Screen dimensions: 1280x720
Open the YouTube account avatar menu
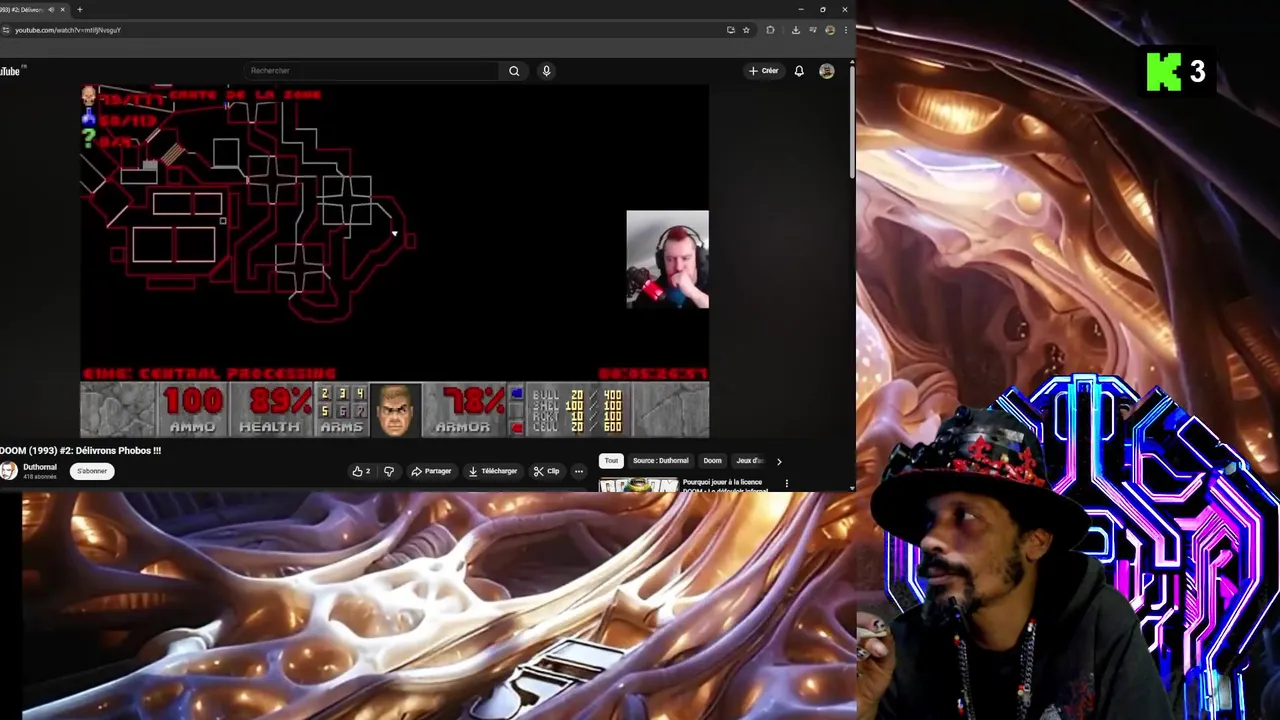[x=826, y=71]
